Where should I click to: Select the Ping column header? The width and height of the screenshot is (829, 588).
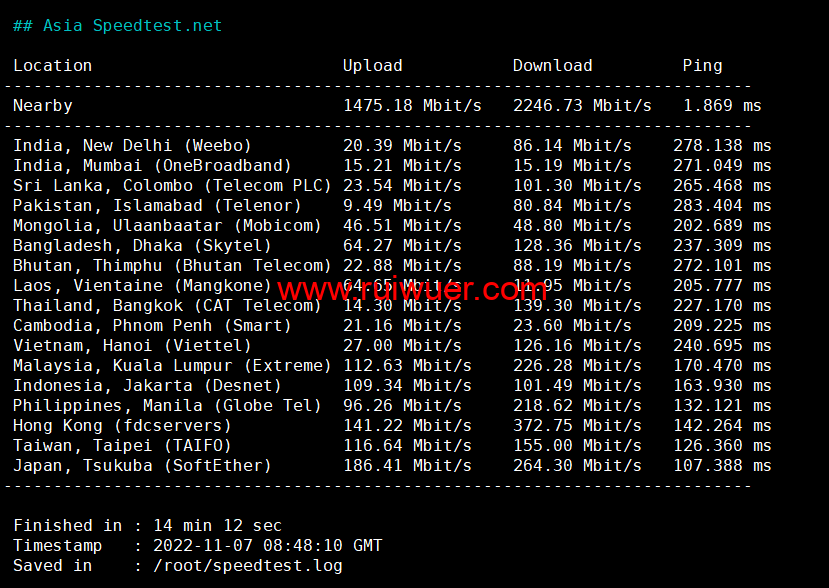(x=702, y=66)
